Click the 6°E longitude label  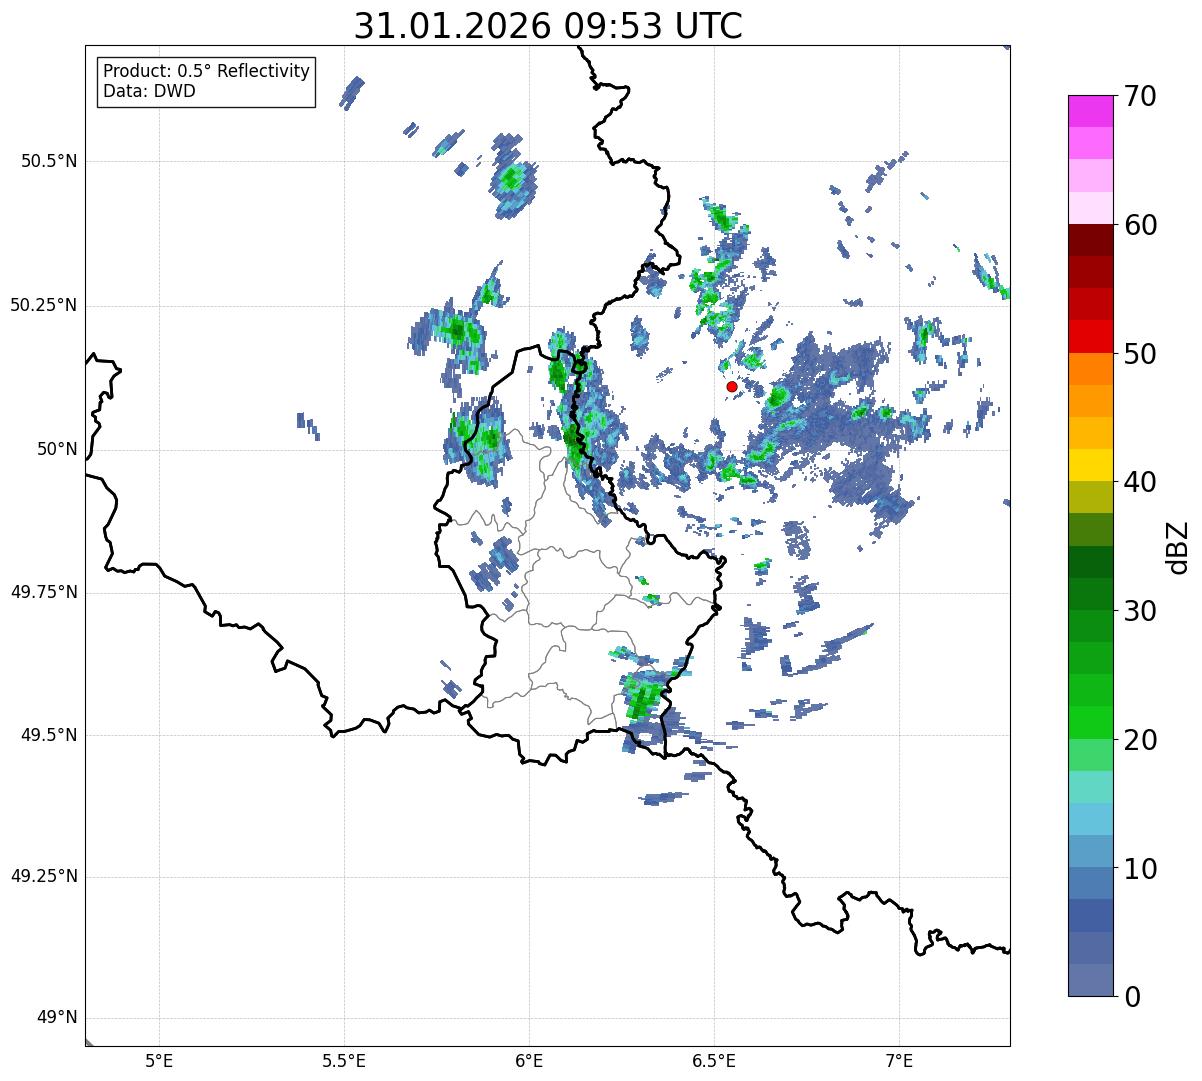pyautogui.click(x=529, y=1060)
